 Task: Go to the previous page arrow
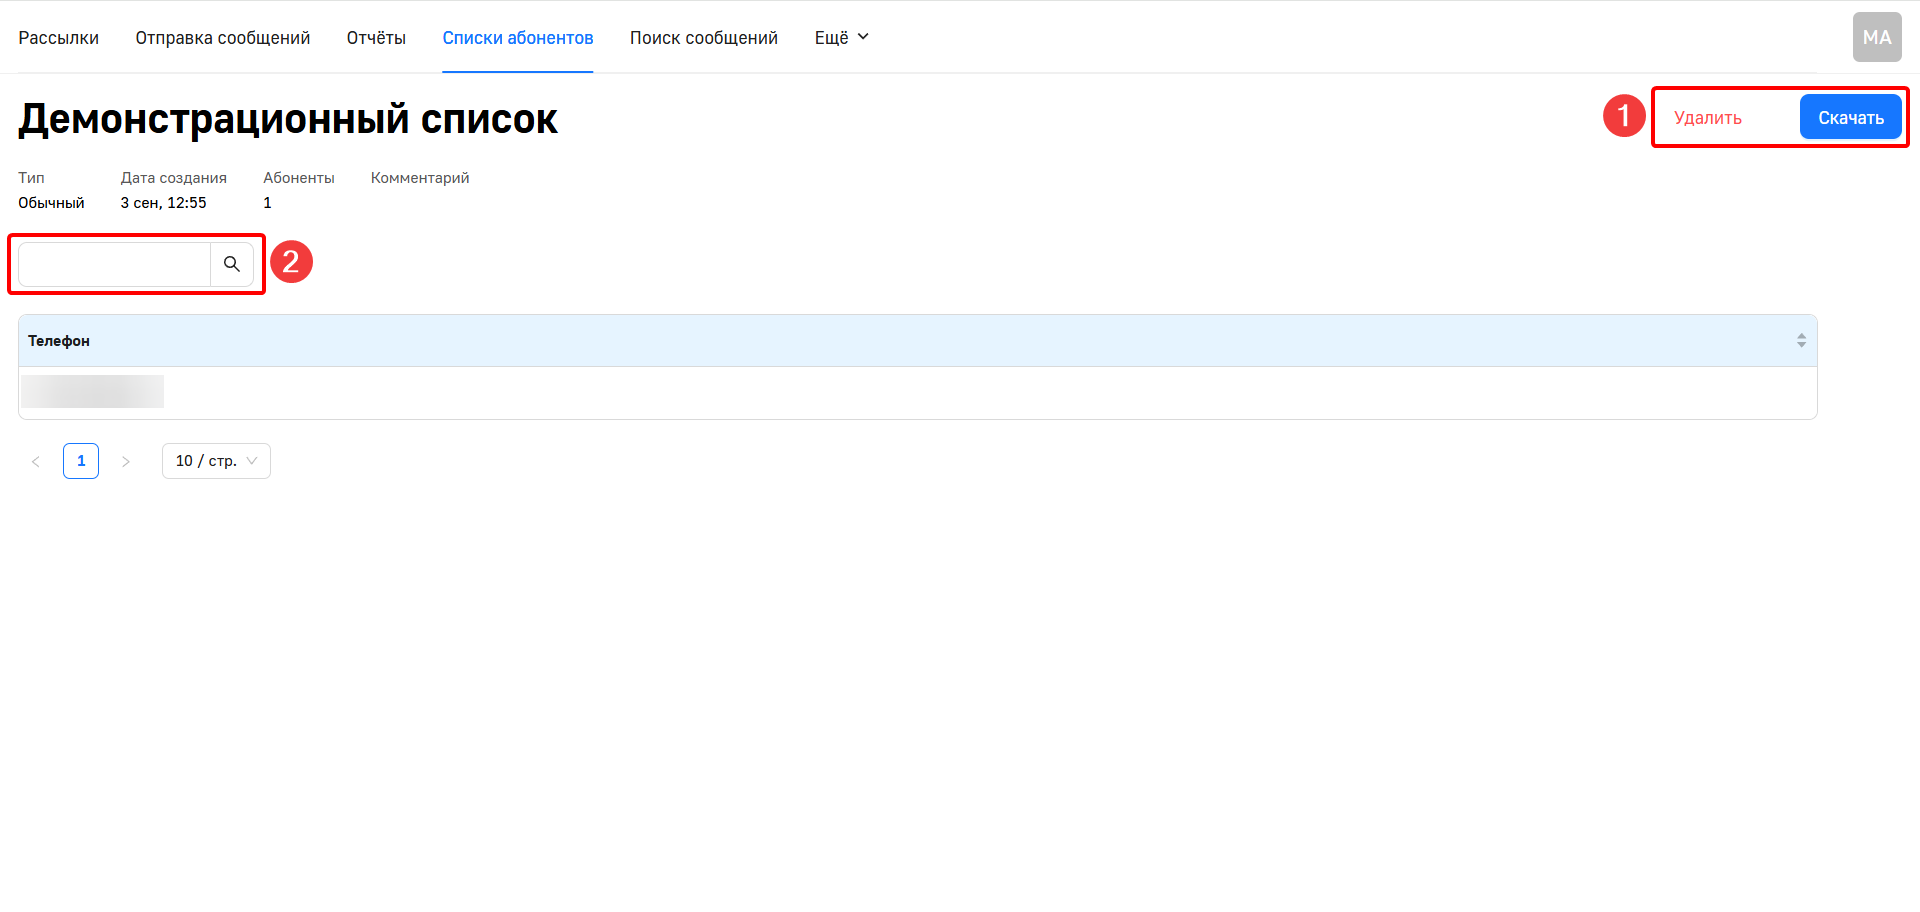(x=36, y=461)
